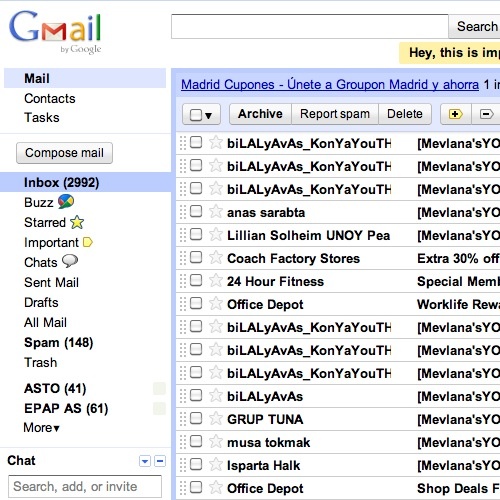This screenshot has height=500, width=500.
Task: Star the musa tokmak email
Action: (216, 442)
